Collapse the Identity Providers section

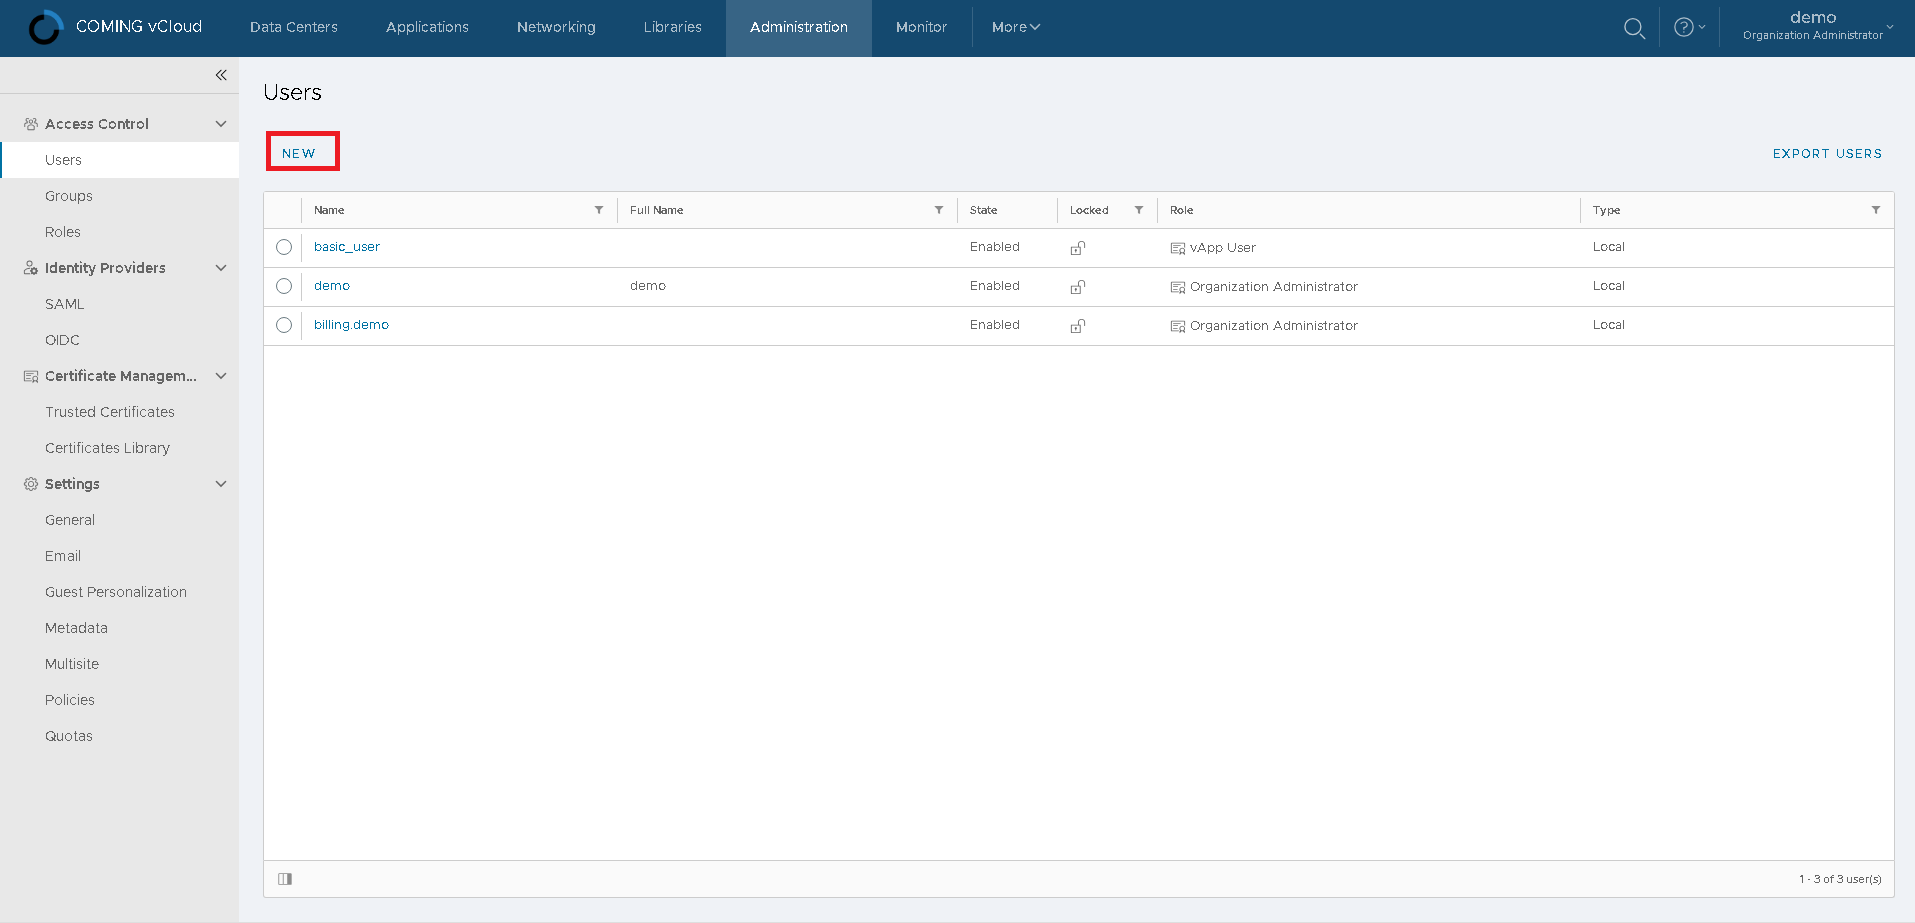[221, 268]
